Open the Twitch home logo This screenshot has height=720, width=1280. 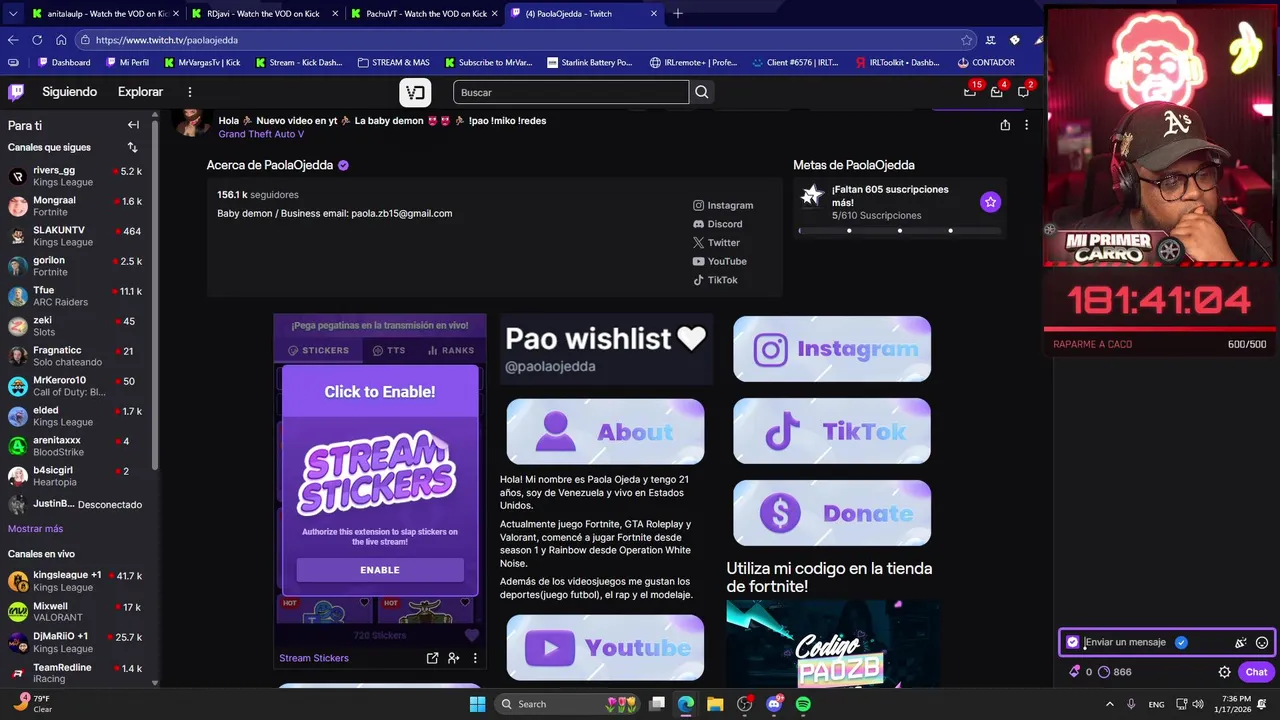point(16,92)
